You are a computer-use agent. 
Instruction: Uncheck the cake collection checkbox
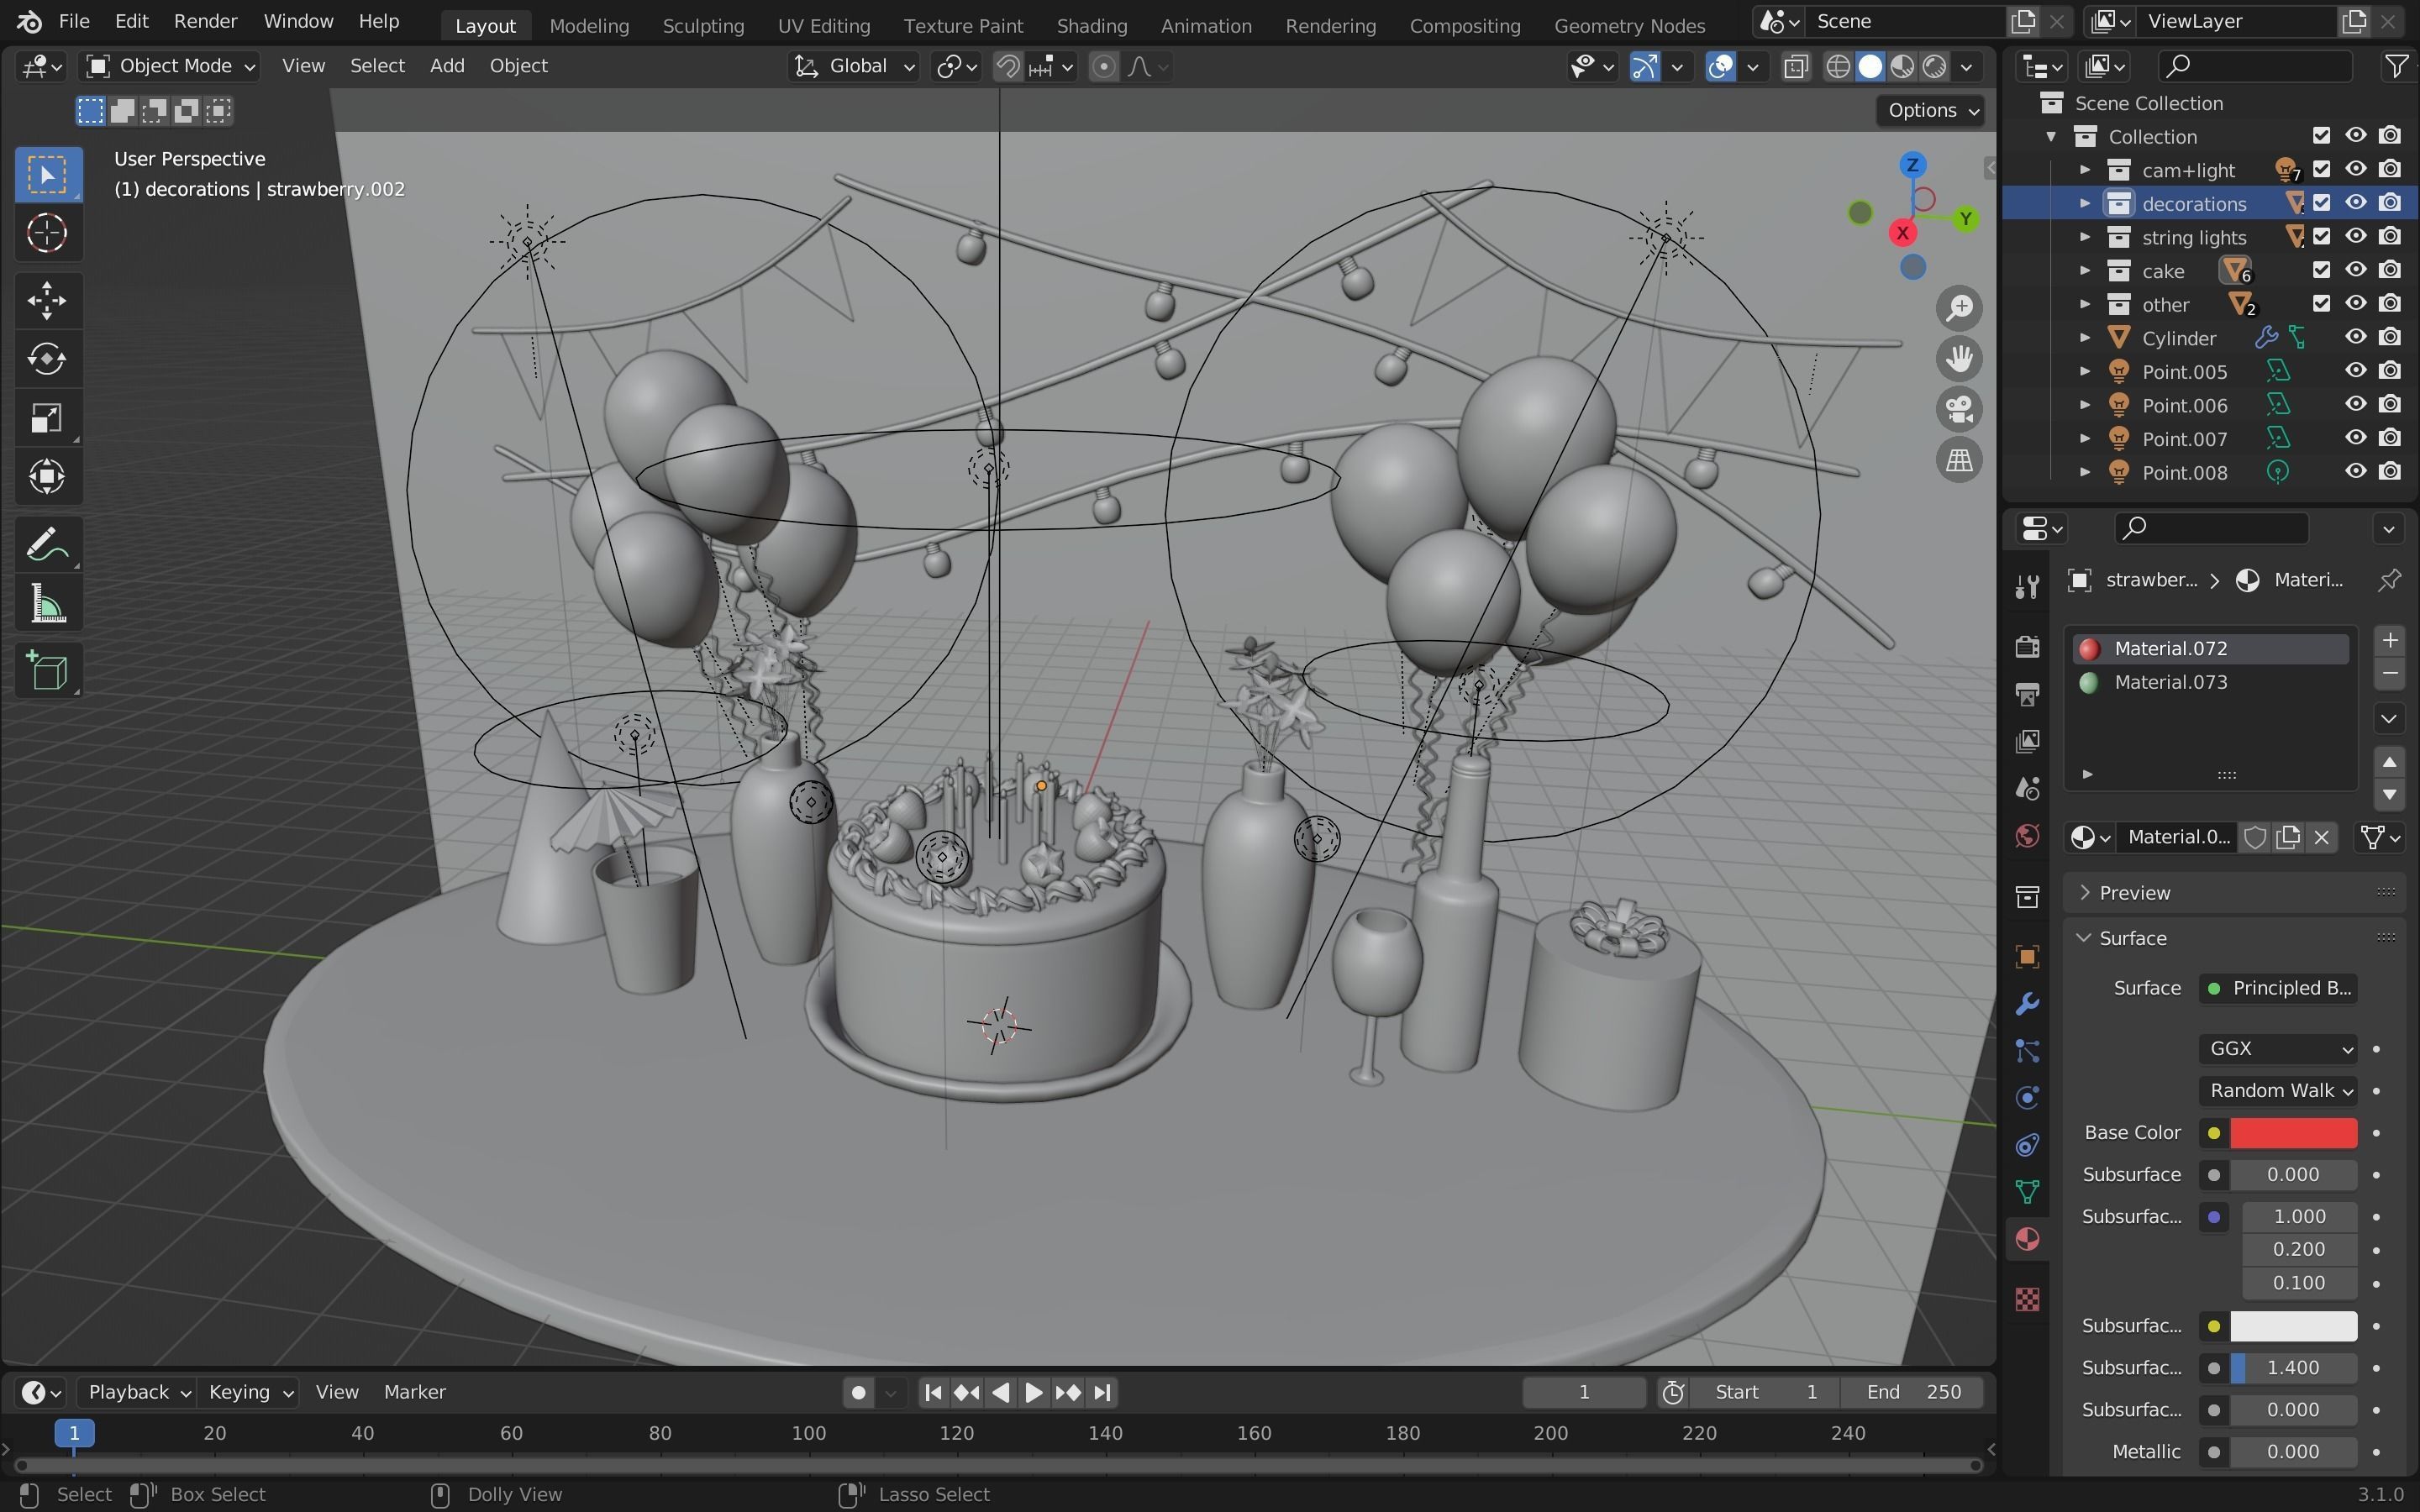pyautogui.click(x=2321, y=270)
